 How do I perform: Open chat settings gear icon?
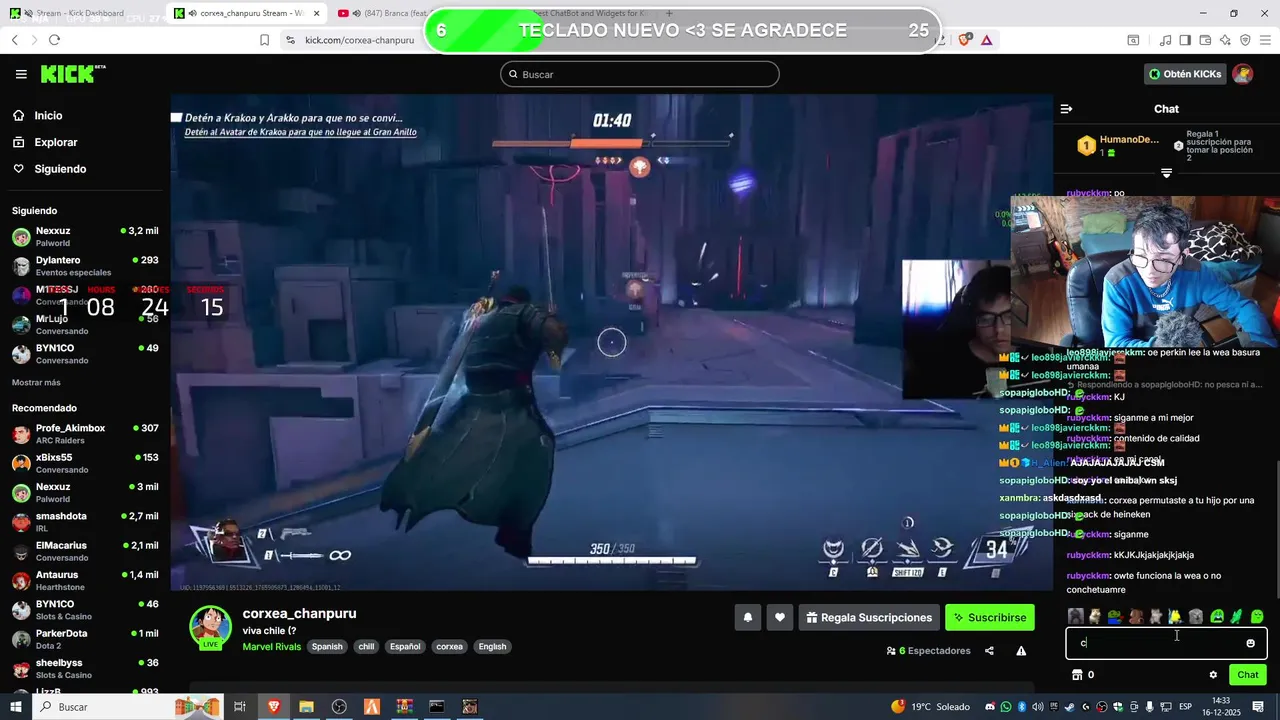(x=1213, y=675)
